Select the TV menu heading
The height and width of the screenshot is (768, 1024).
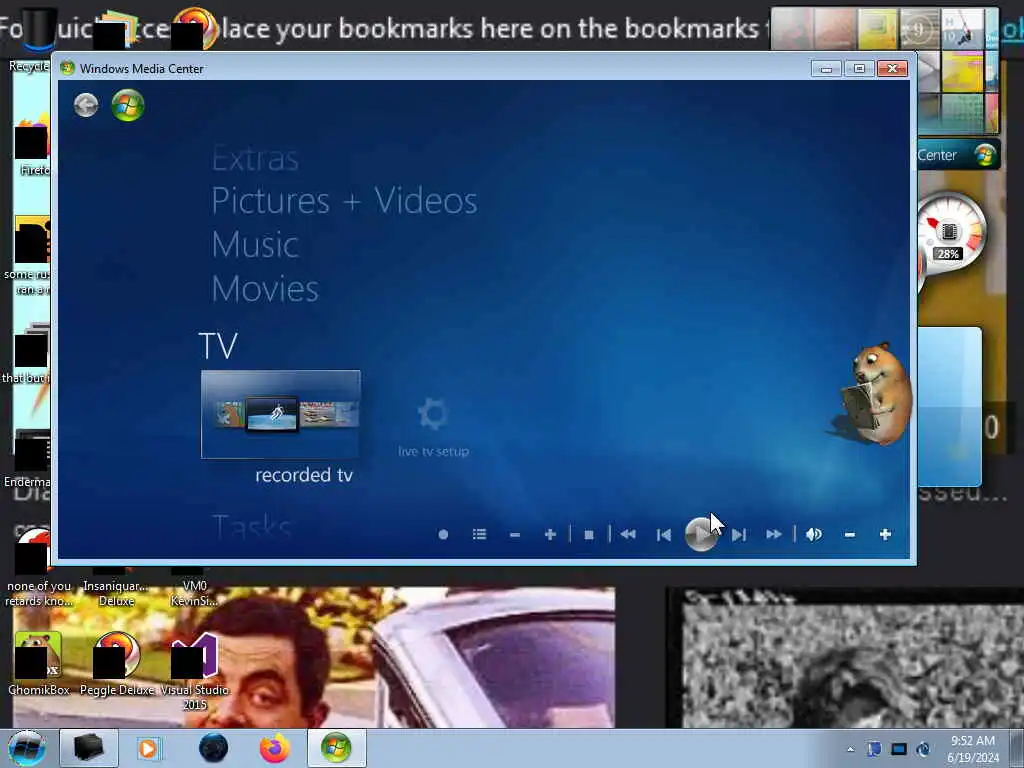point(218,346)
